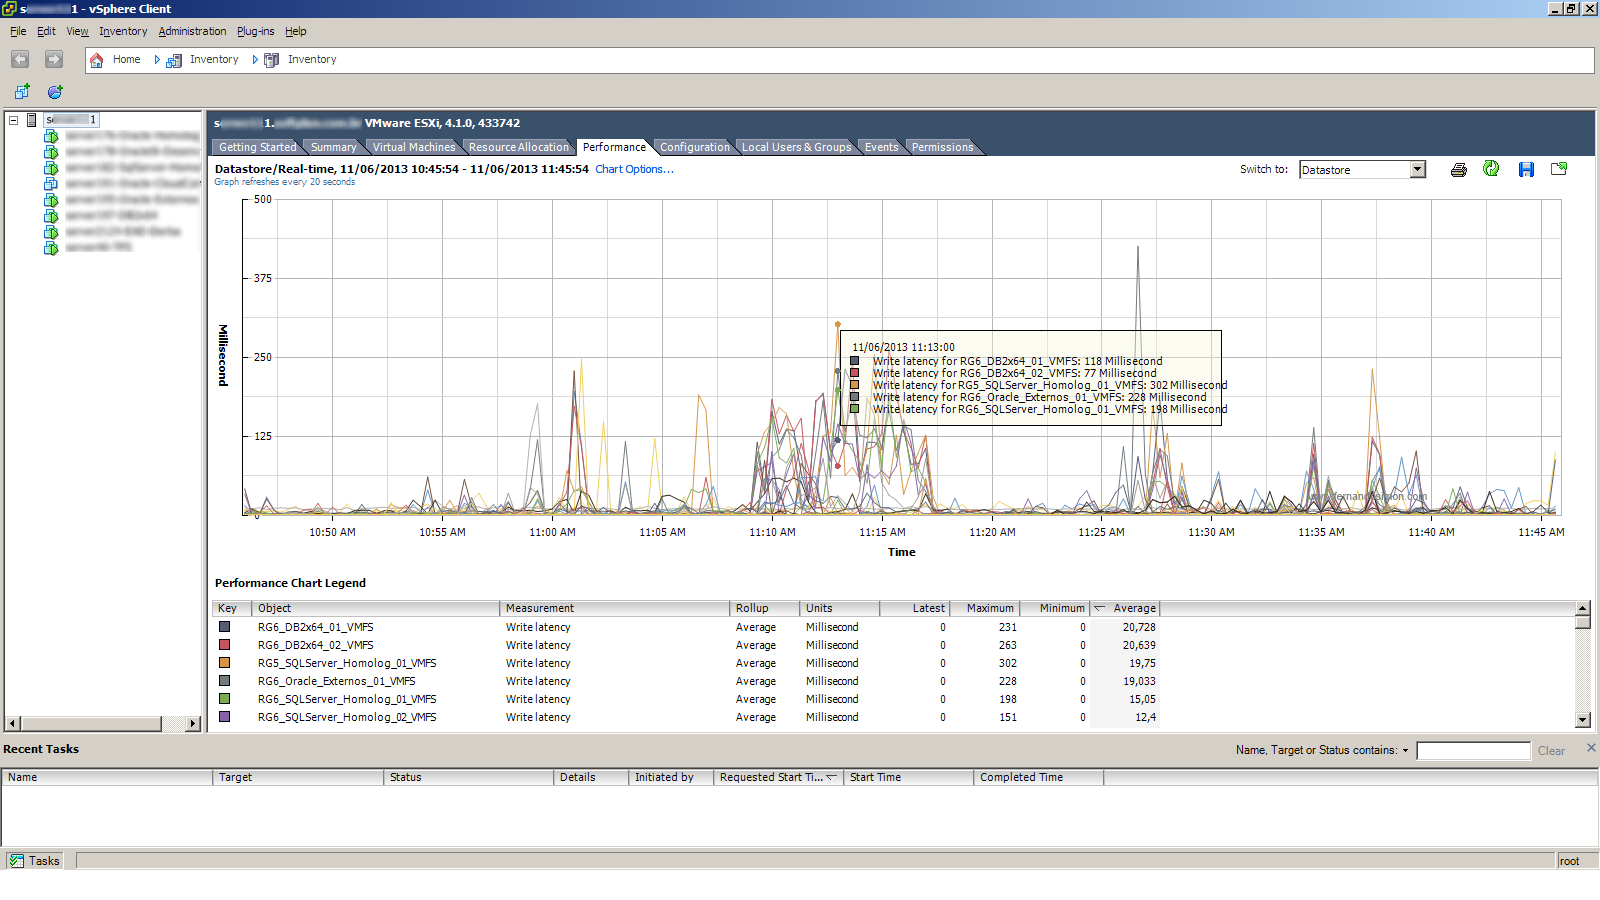Click the Tasks icon in the status bar
The width and height of the screenshot is (1600, 900).
[x=17, y=861]
